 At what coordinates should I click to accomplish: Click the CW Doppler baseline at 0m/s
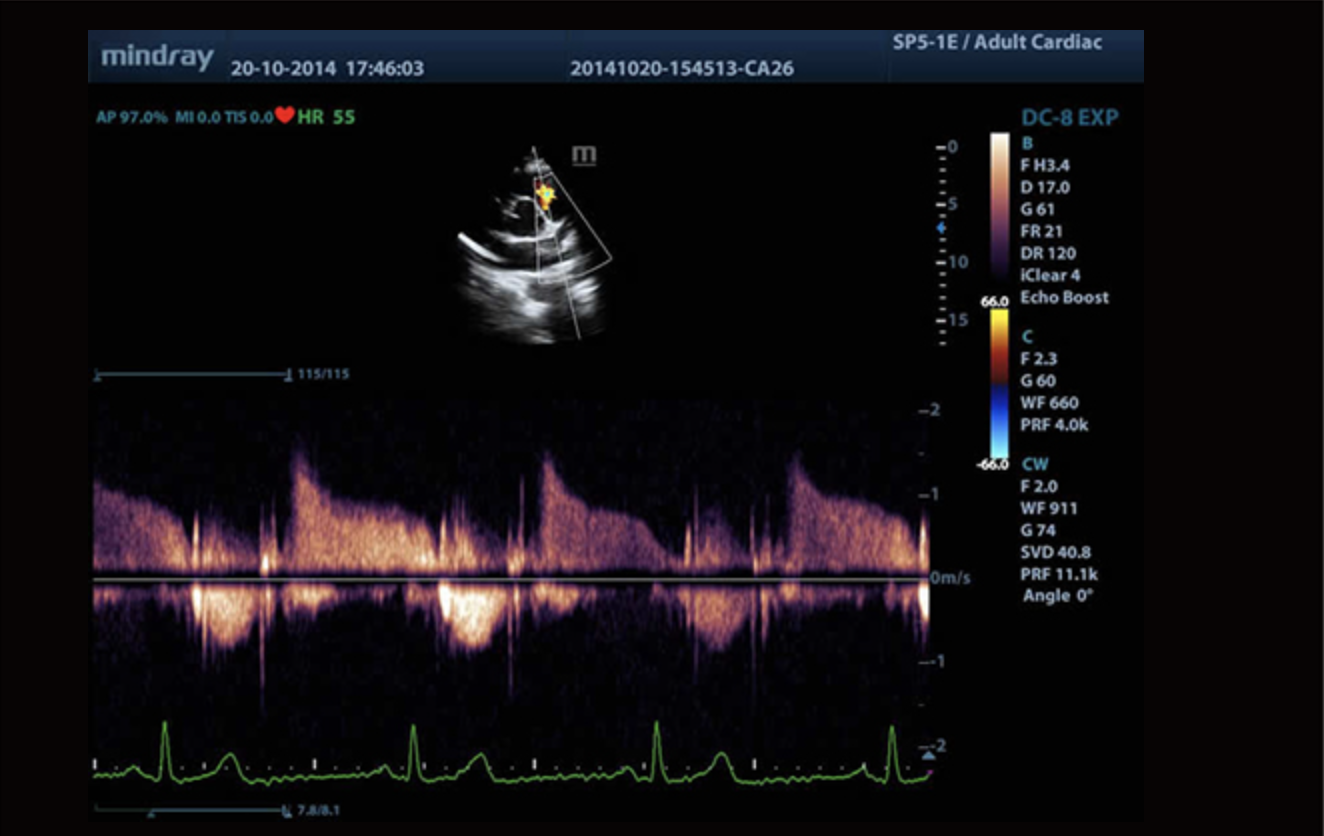(511, 579)
